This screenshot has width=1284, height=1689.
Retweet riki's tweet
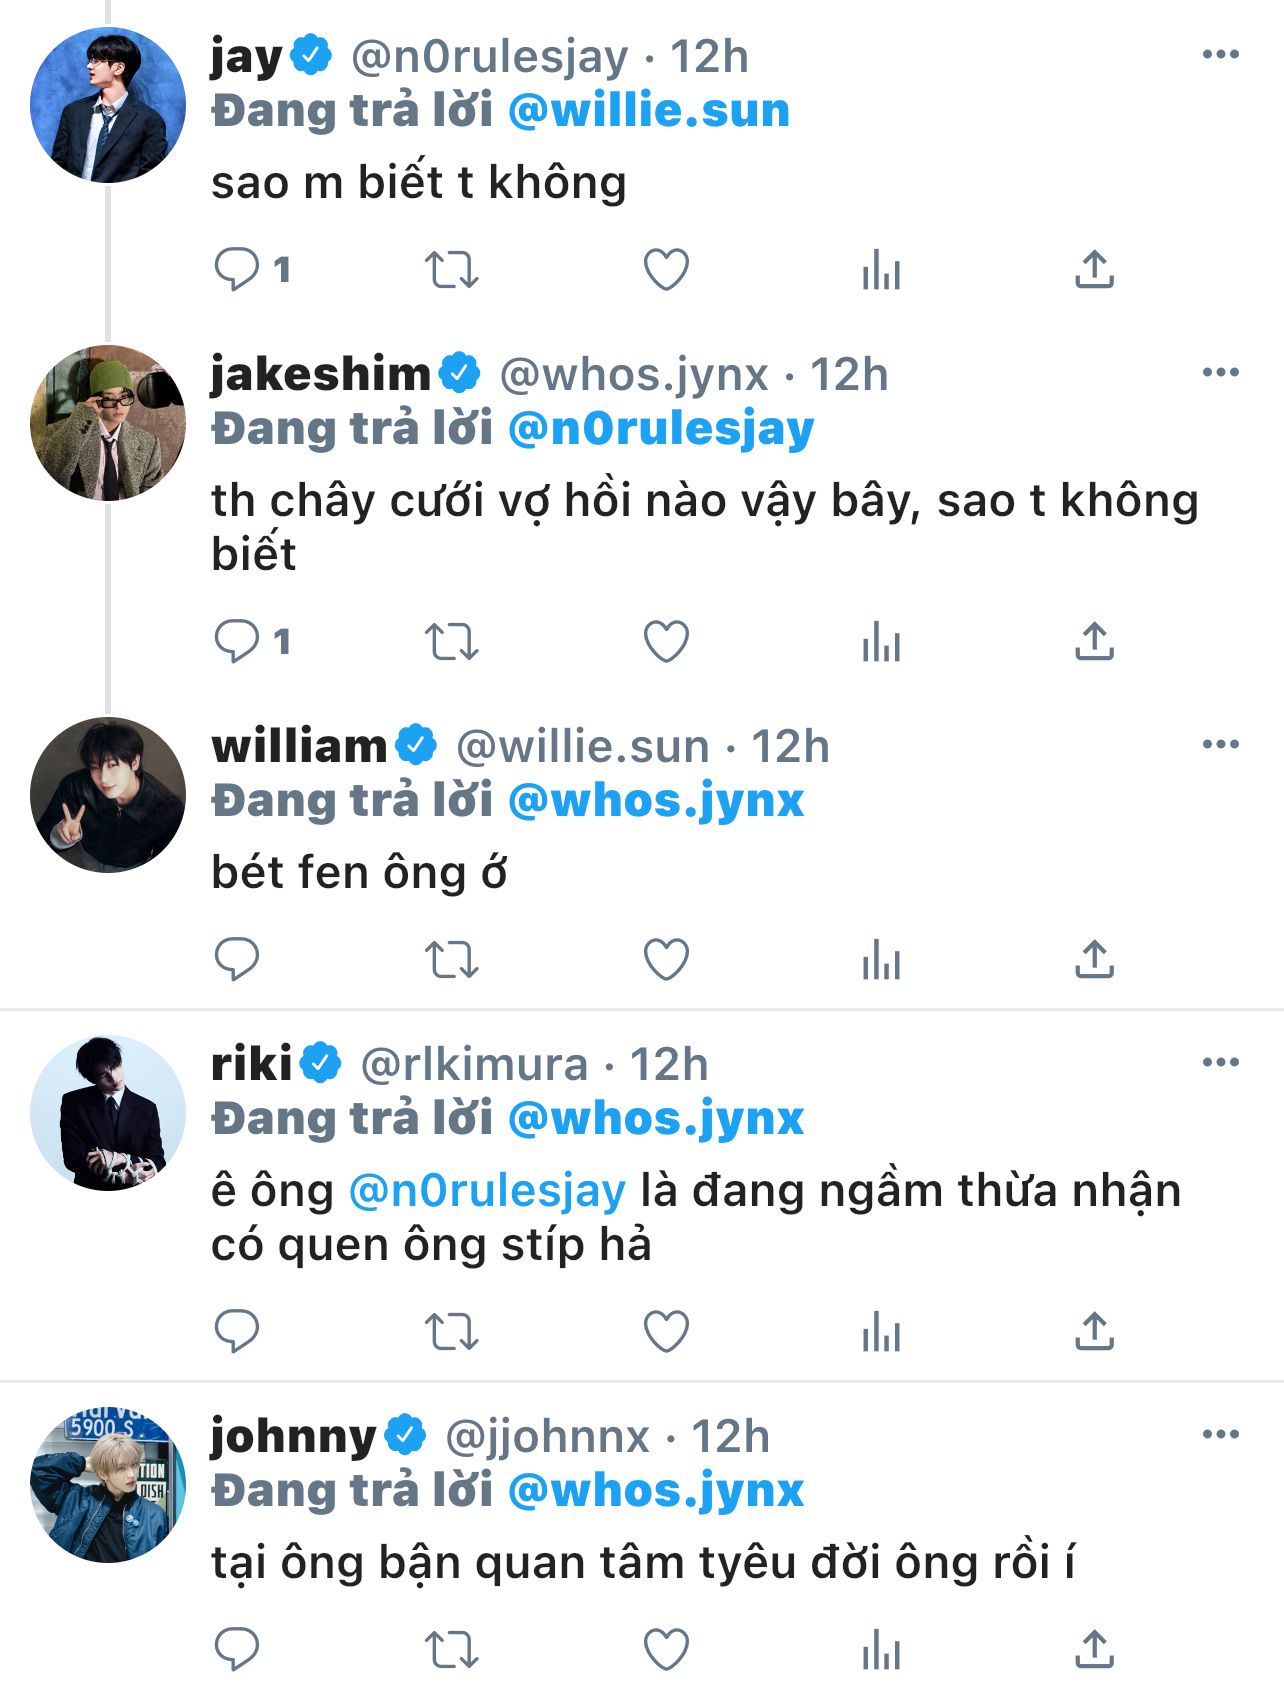click(x=452, y=1331)
